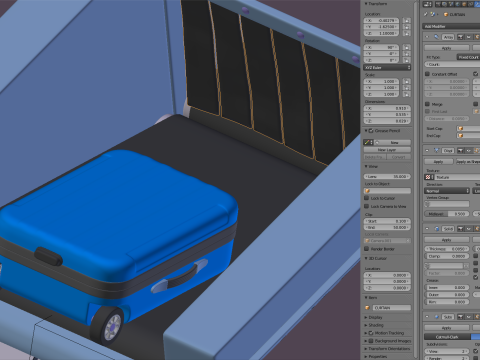Lock the Location X channel
This screenshot has width=480, height=360.
click(406, 20)
